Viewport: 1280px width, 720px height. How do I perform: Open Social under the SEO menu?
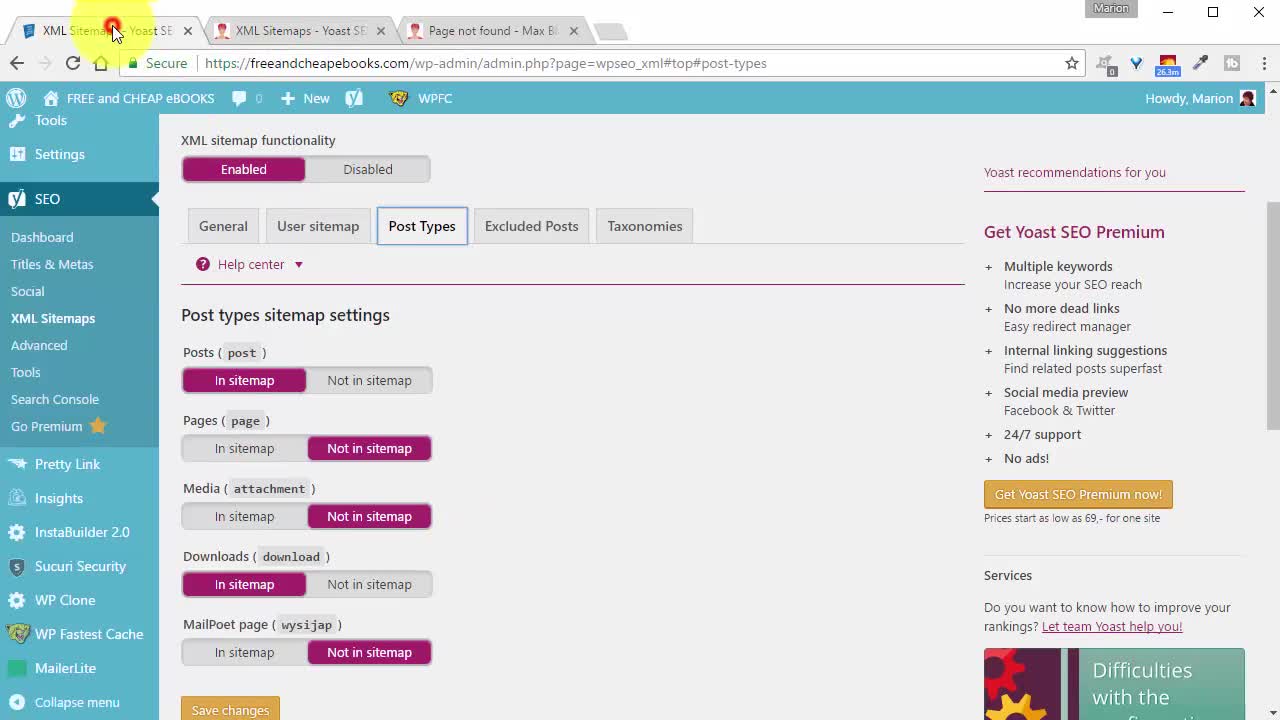tap(28, 291)
